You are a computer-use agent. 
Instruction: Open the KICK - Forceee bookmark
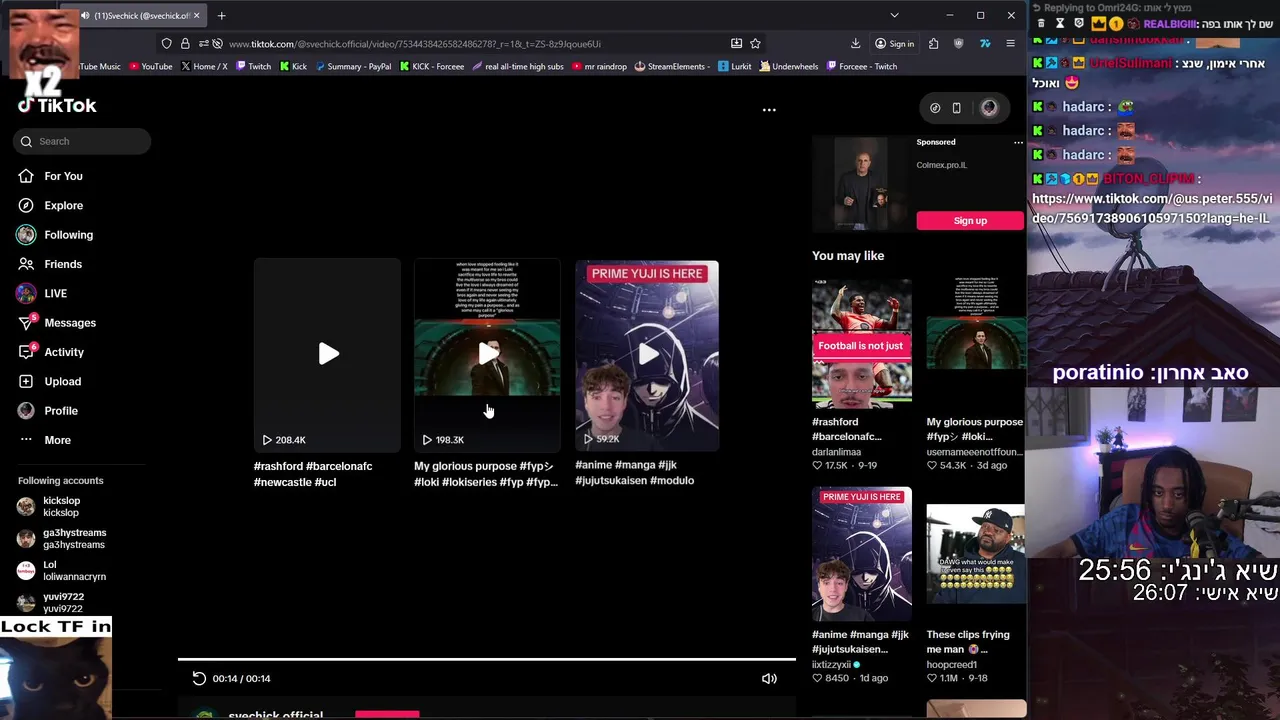click(432, 66)
